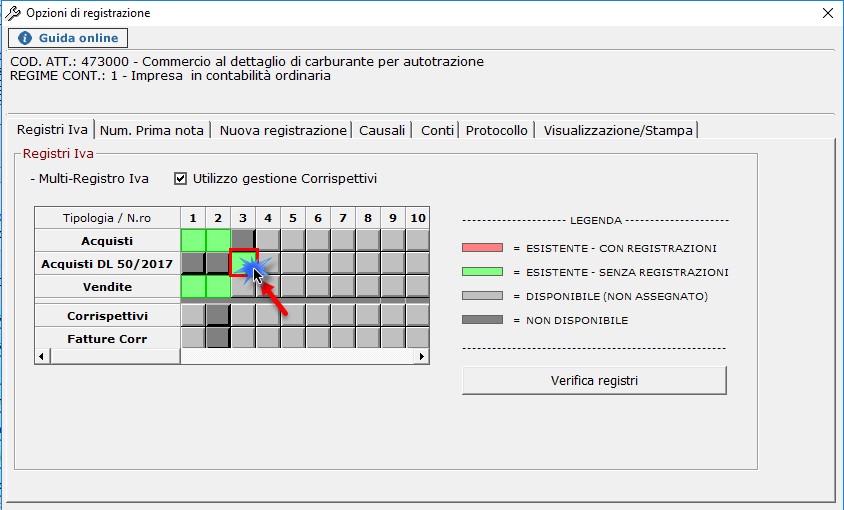Click Vendite register 5 cell
This screenshot has height=510, width=844.
click(x=293, y=287)
